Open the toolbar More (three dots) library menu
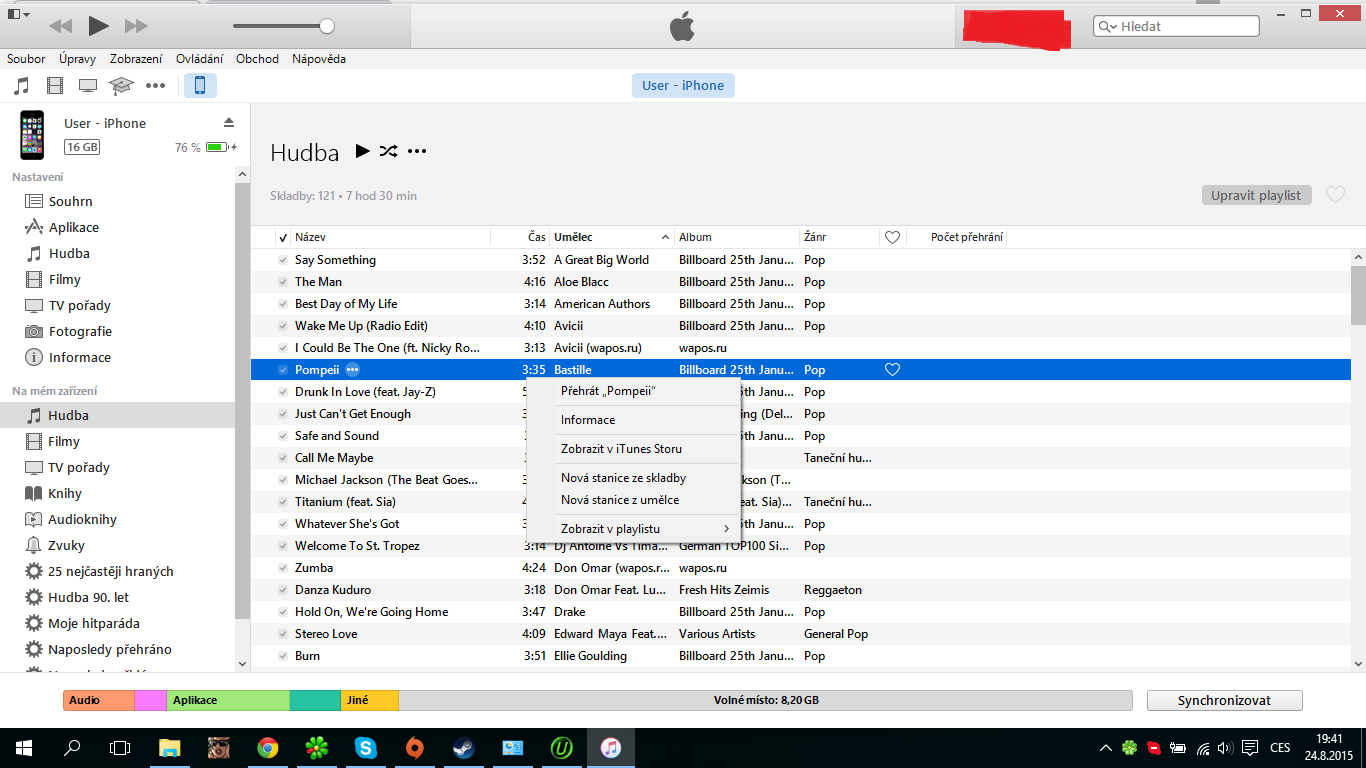The width and height of the screenshot is (1366, 768). click(155, 85)
